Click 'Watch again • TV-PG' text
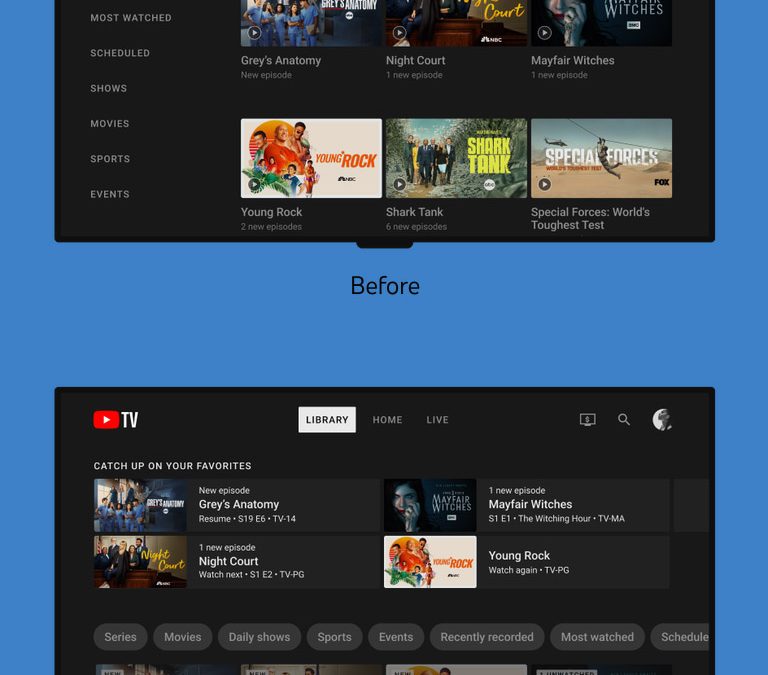 [x=529, y=570]
